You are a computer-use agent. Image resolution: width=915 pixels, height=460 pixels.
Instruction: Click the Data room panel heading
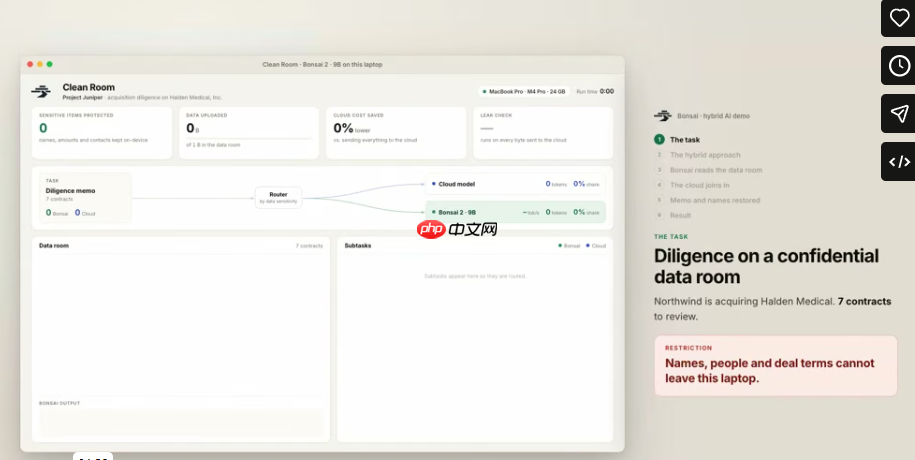click(54, 246)
